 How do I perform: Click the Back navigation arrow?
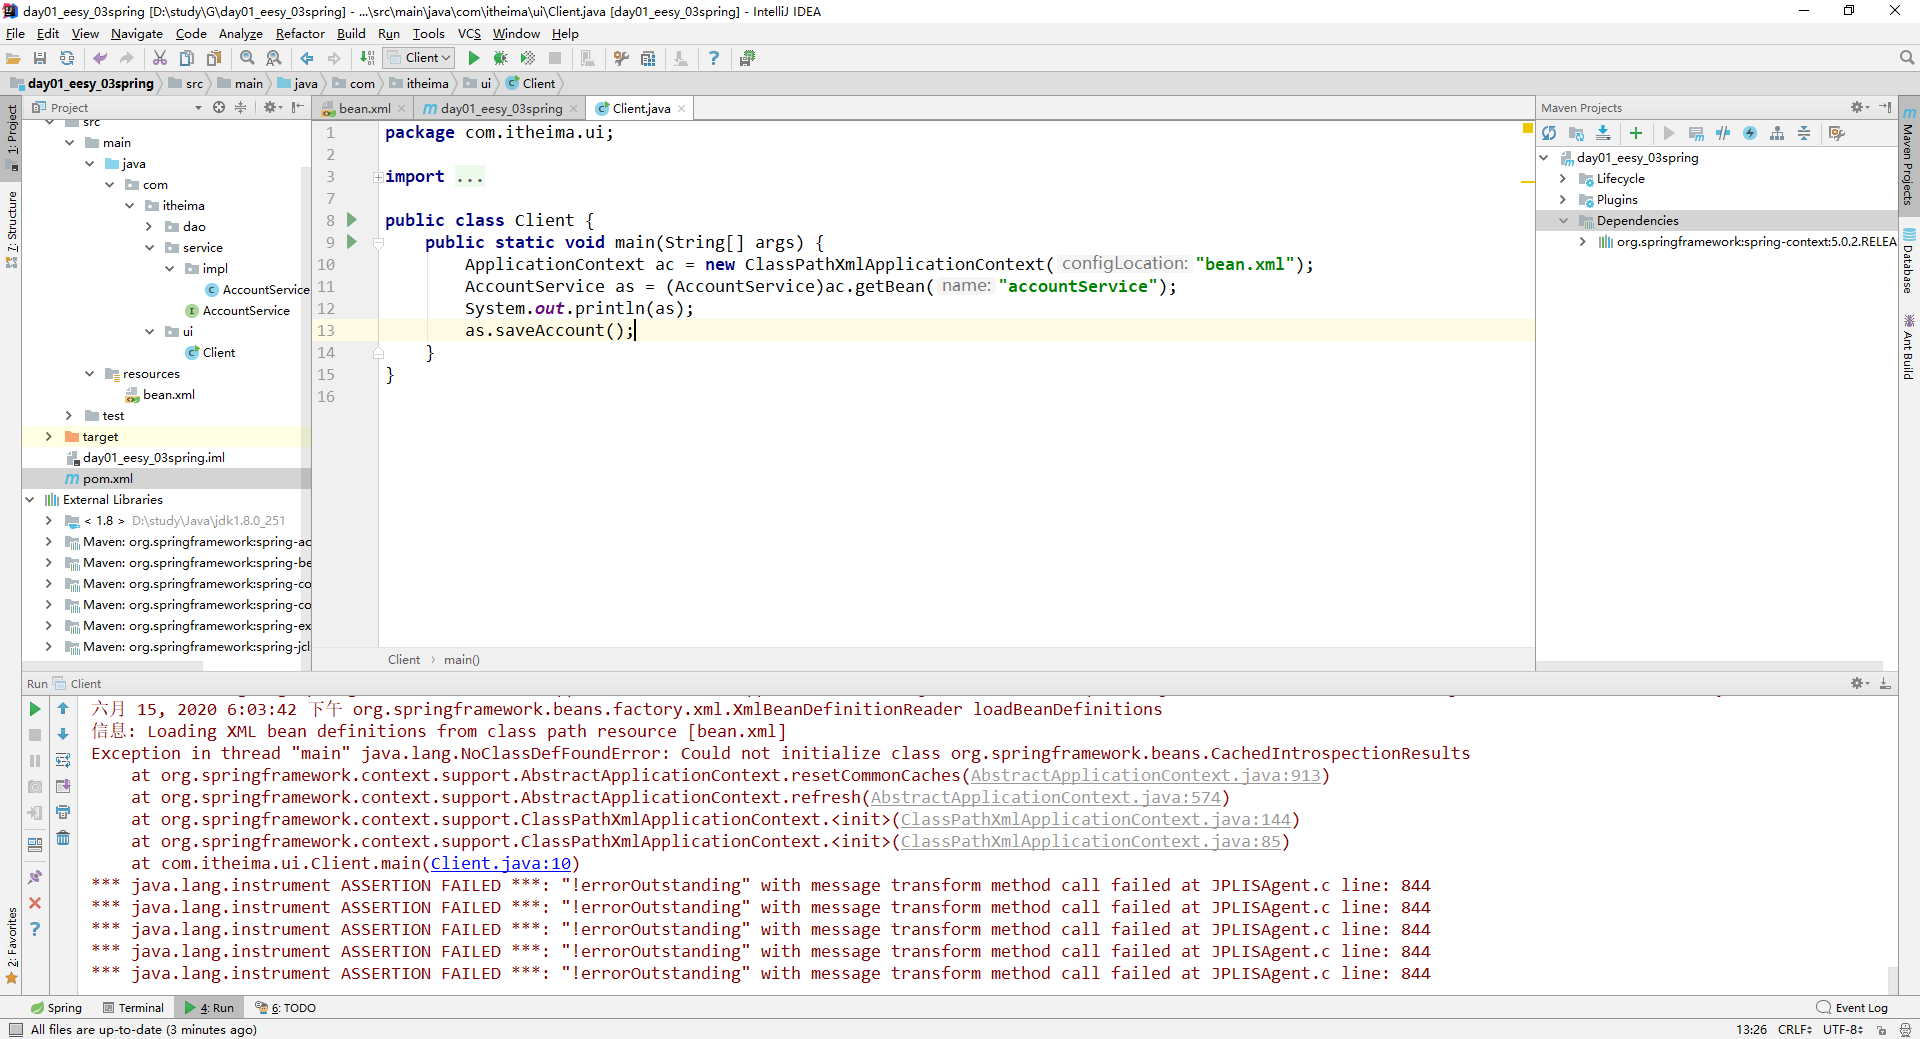point(307,58)
